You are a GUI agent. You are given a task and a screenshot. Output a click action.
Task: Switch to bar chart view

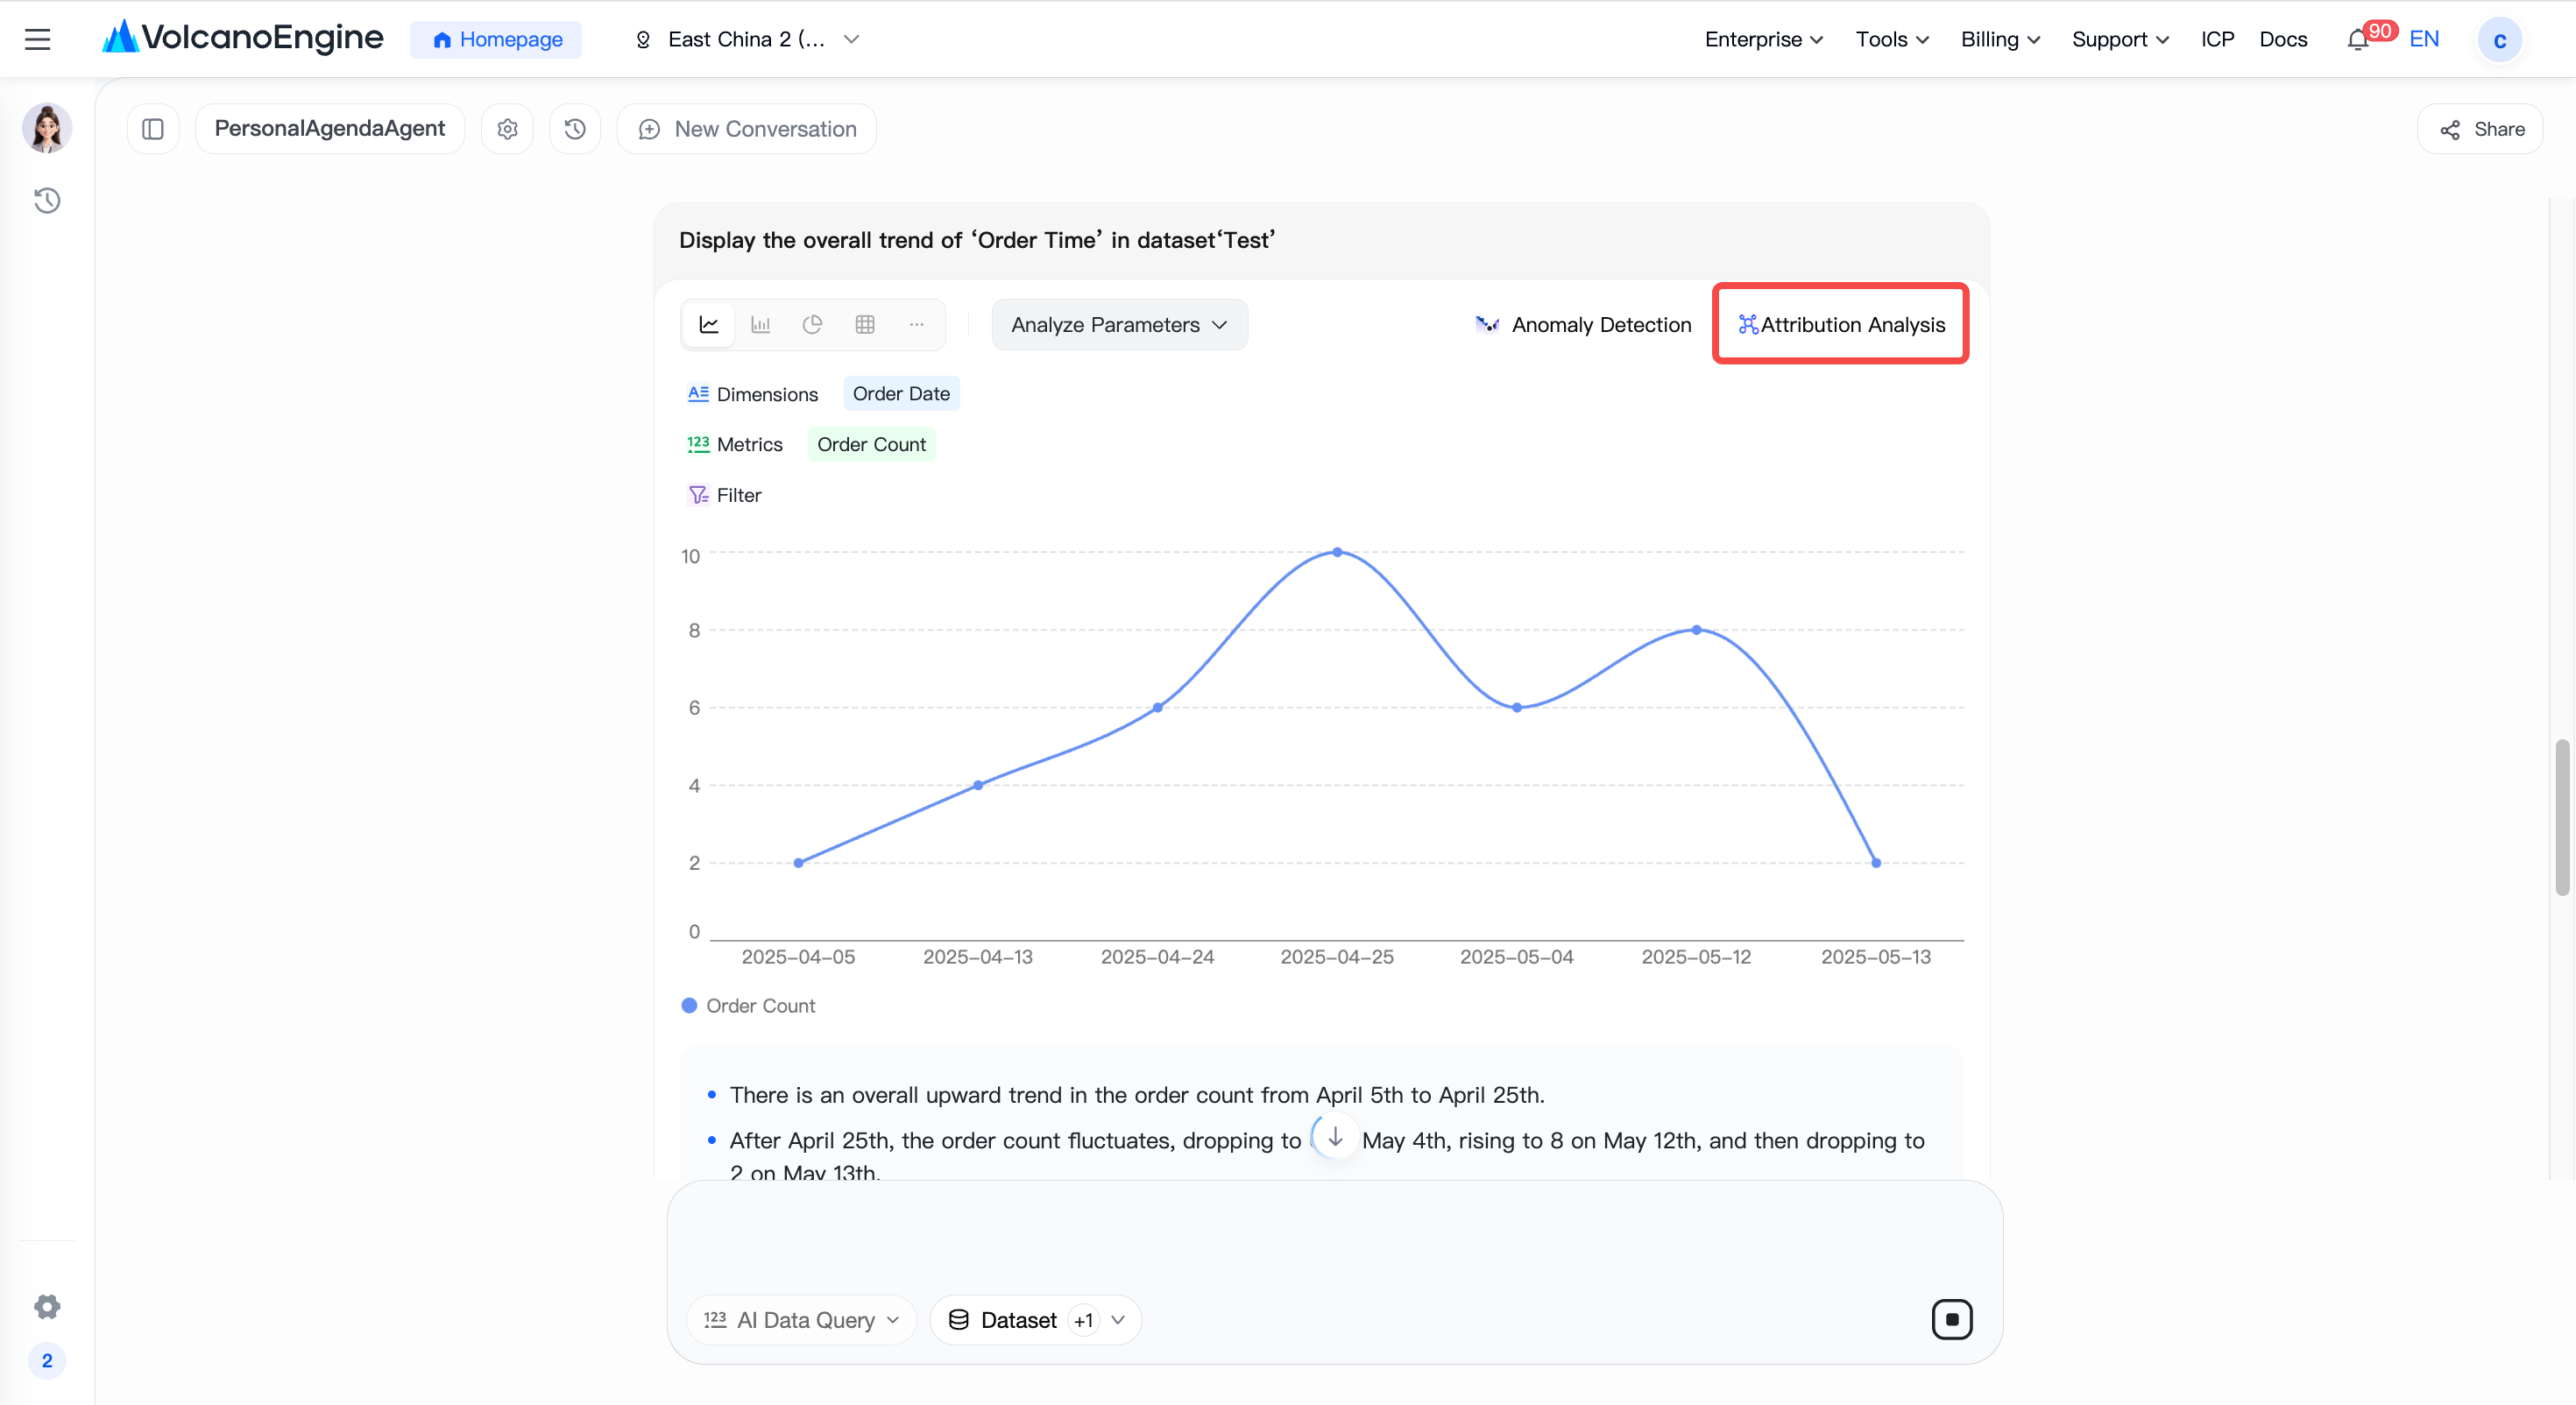(761, 324)
